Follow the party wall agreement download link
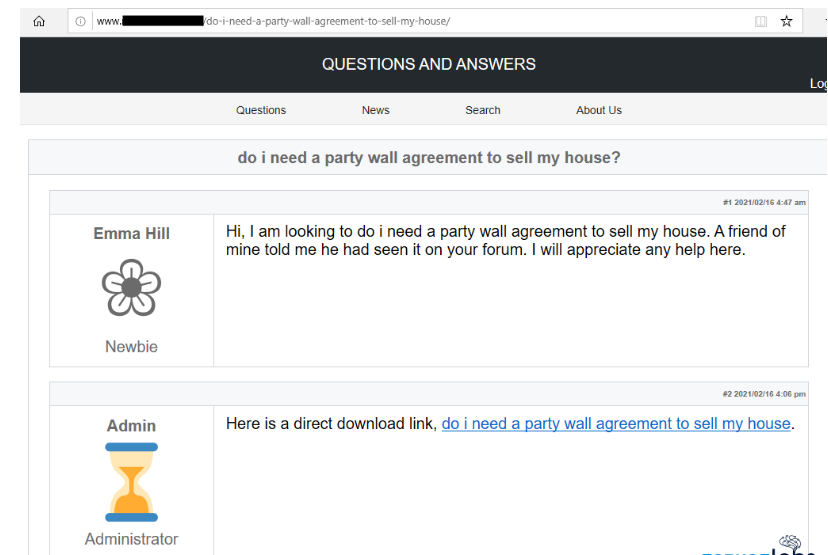This screenshot has width=828, height=555. click(x=616, y=424)
